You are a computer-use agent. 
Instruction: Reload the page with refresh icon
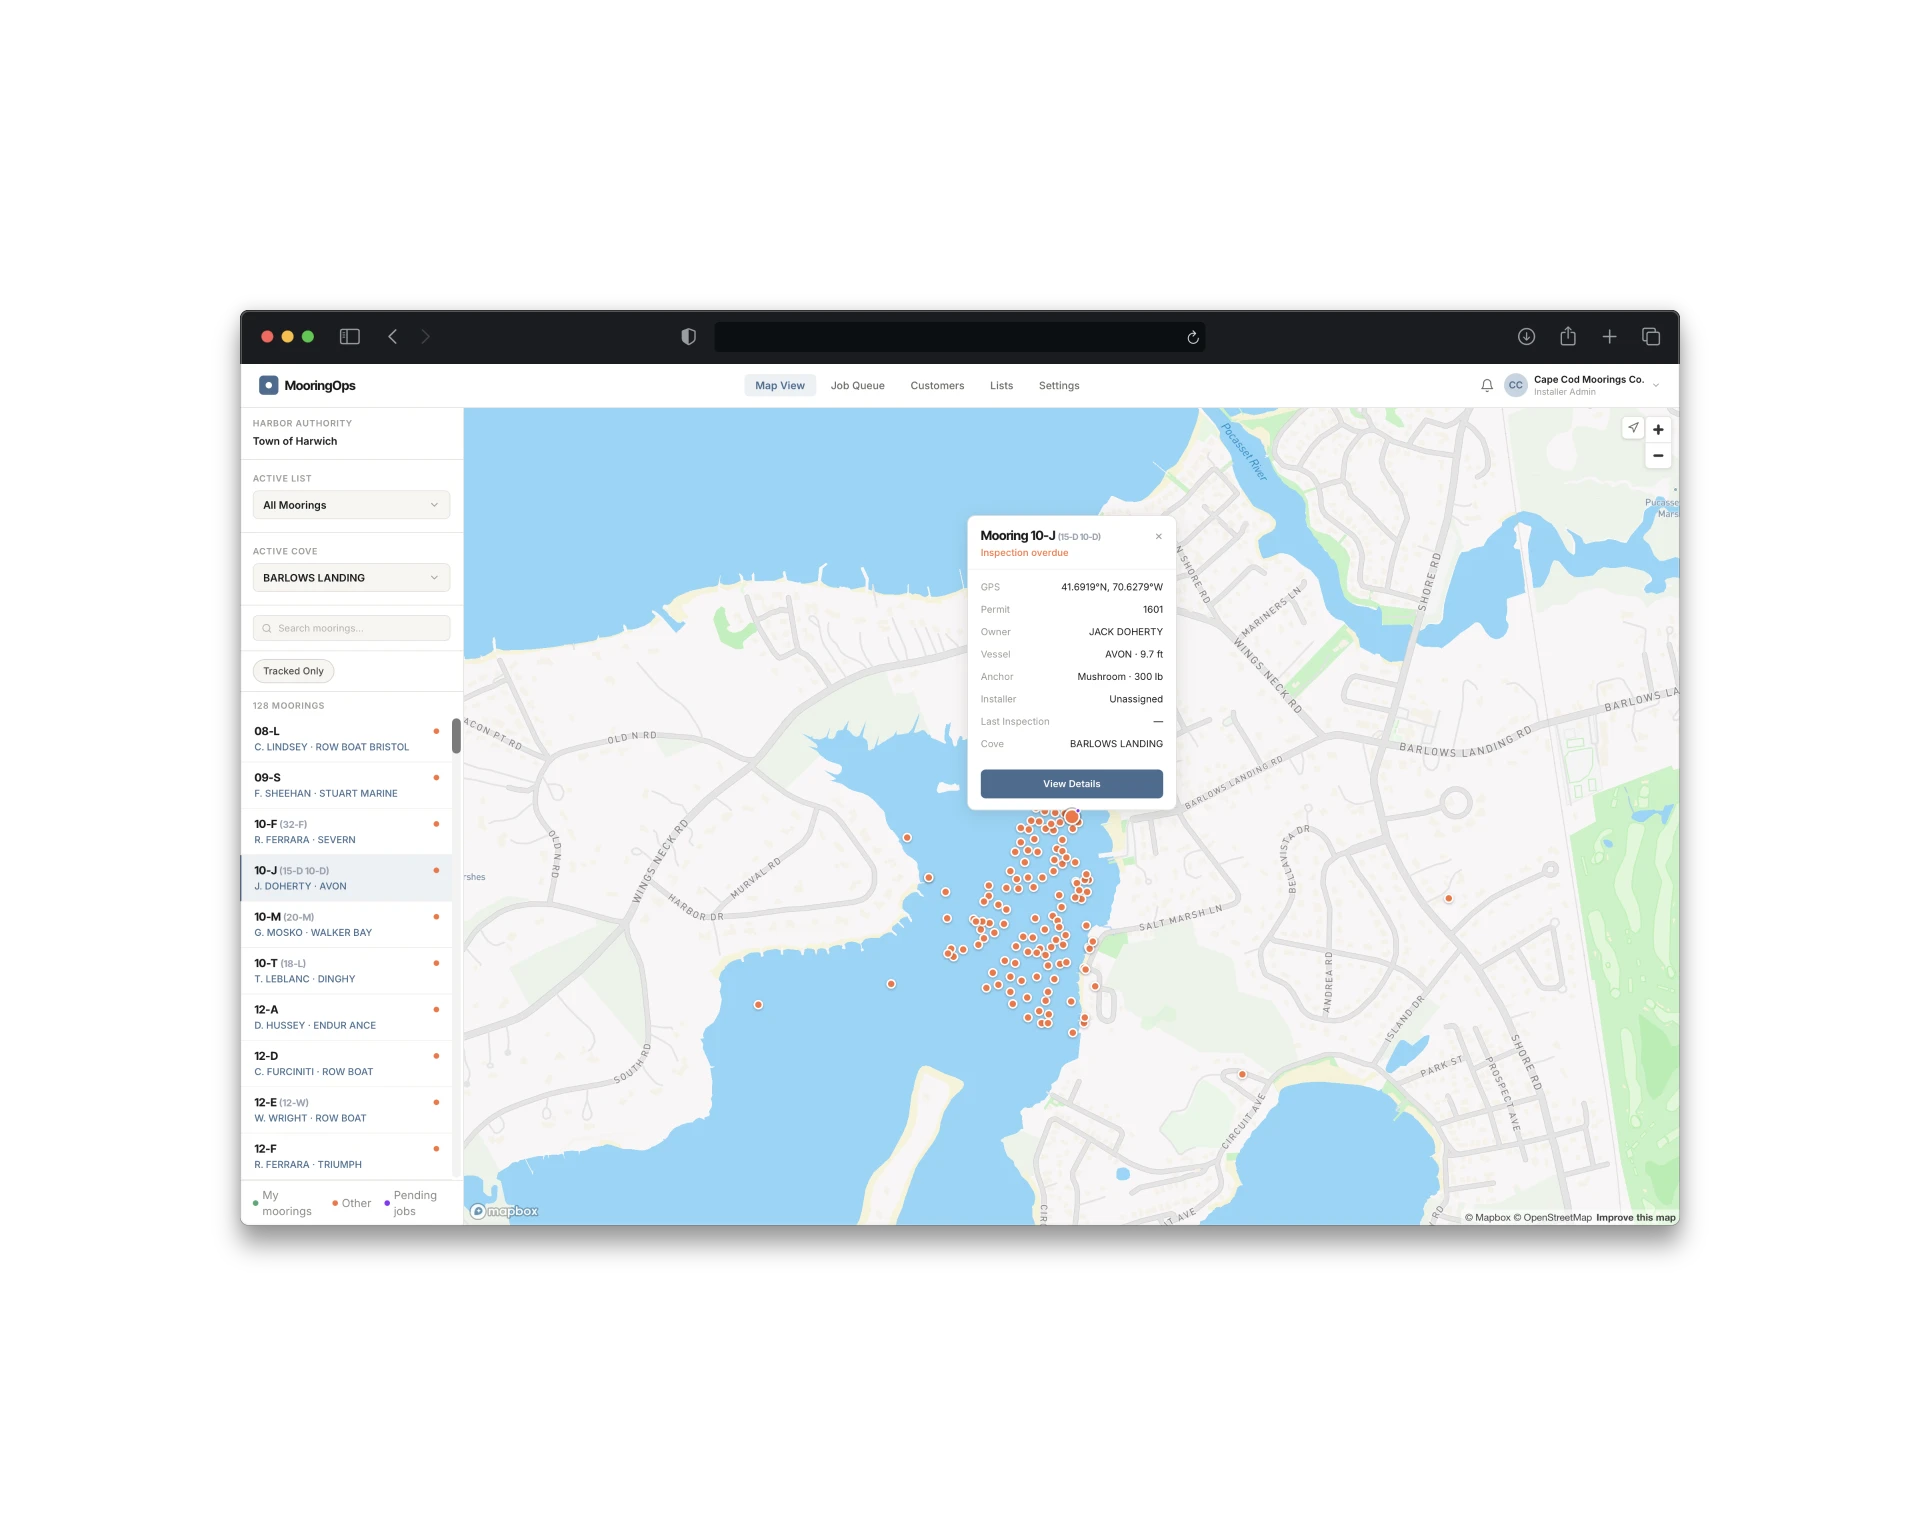[1192, 337]
